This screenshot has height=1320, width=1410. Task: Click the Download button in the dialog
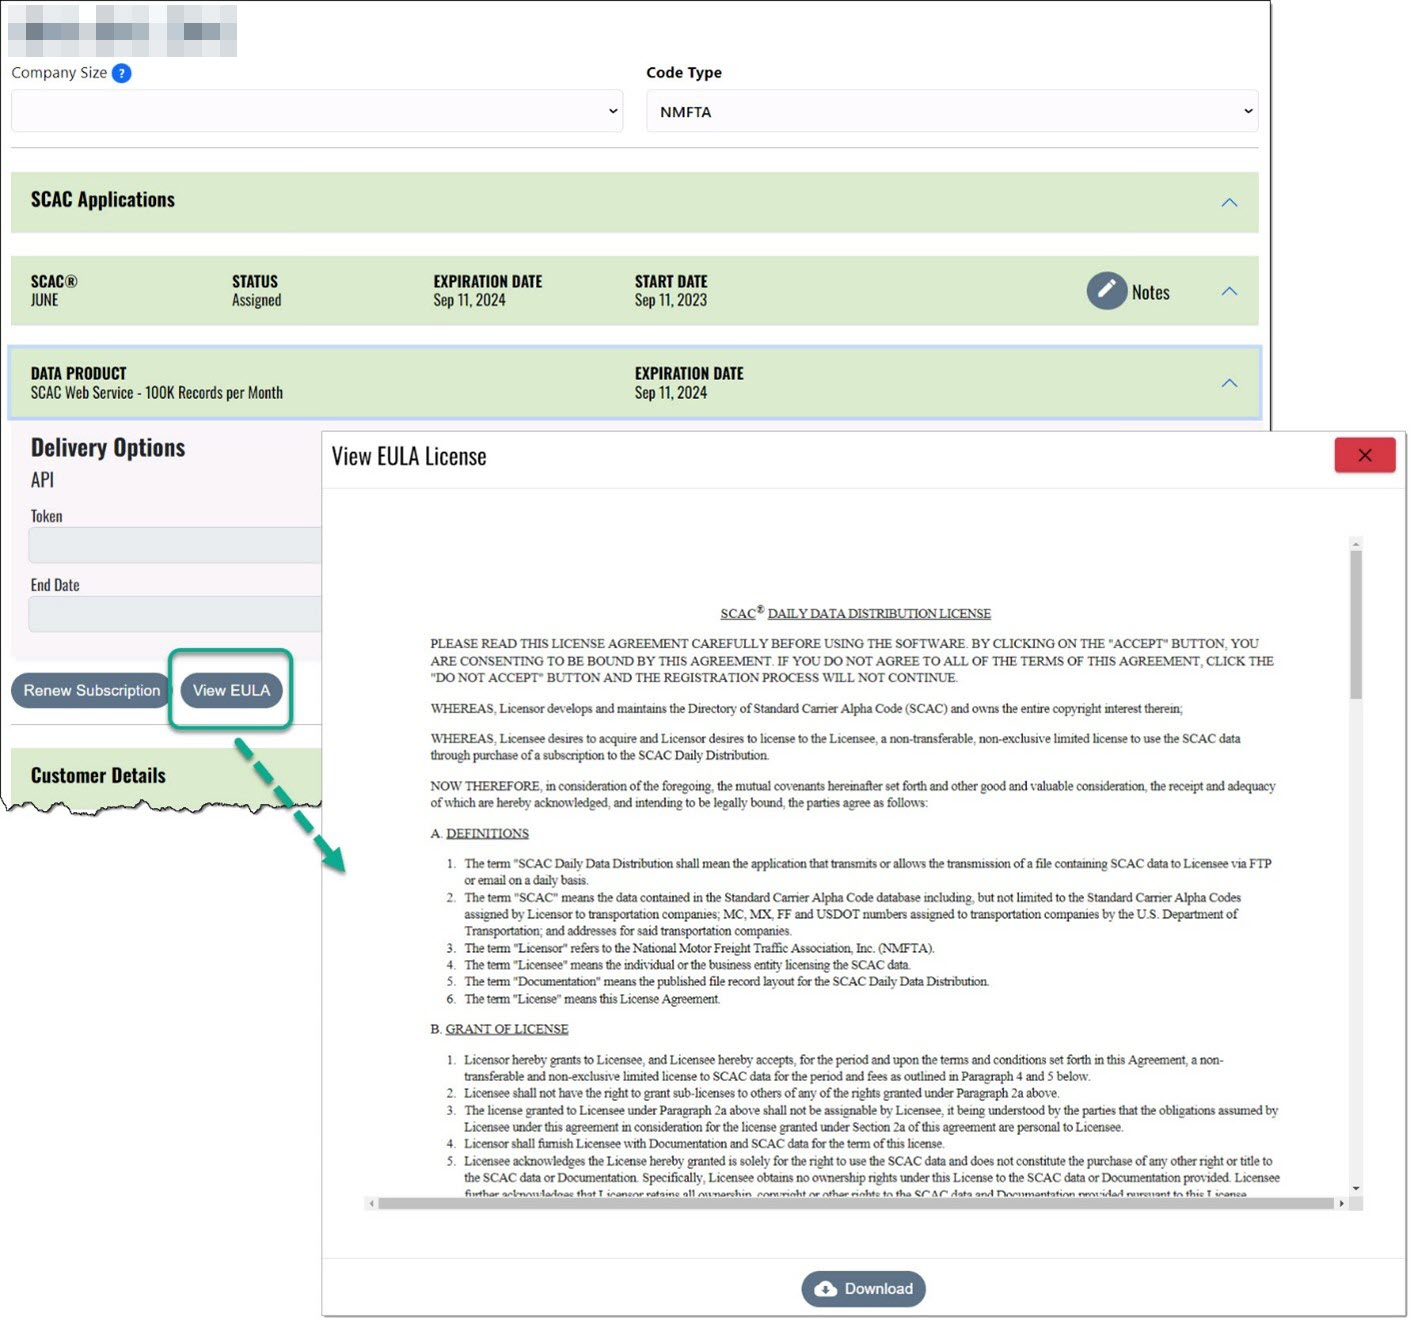(x=862, y=1288)
